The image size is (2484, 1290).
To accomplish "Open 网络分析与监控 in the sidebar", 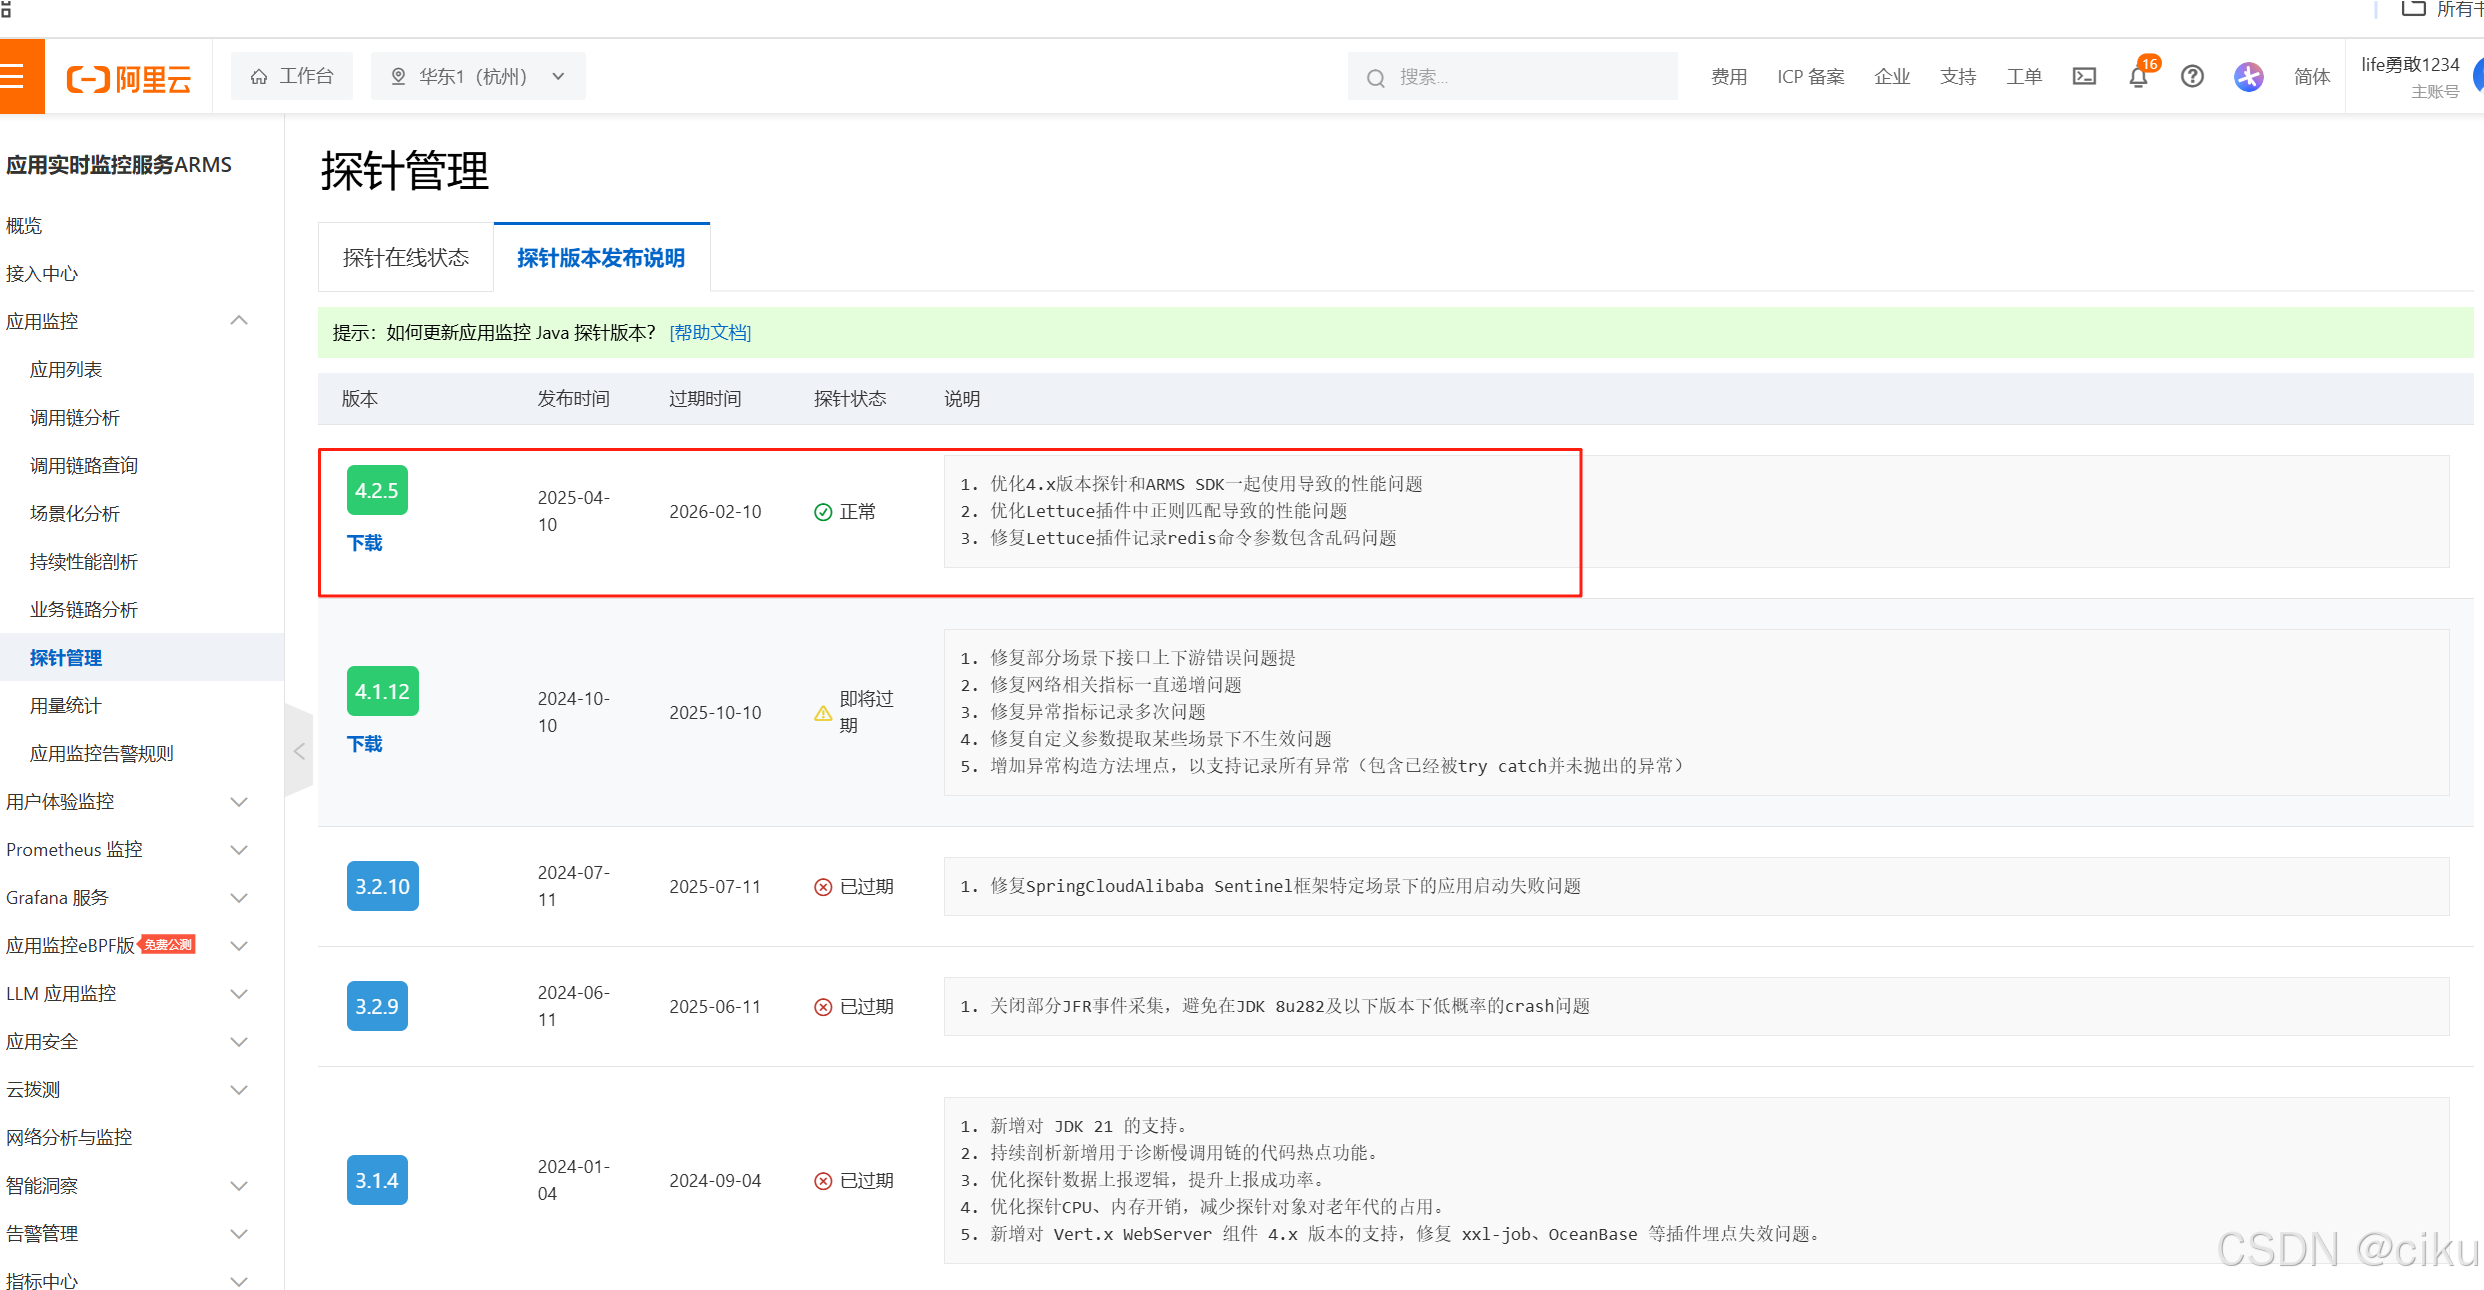I will (x=69, y=1138).
